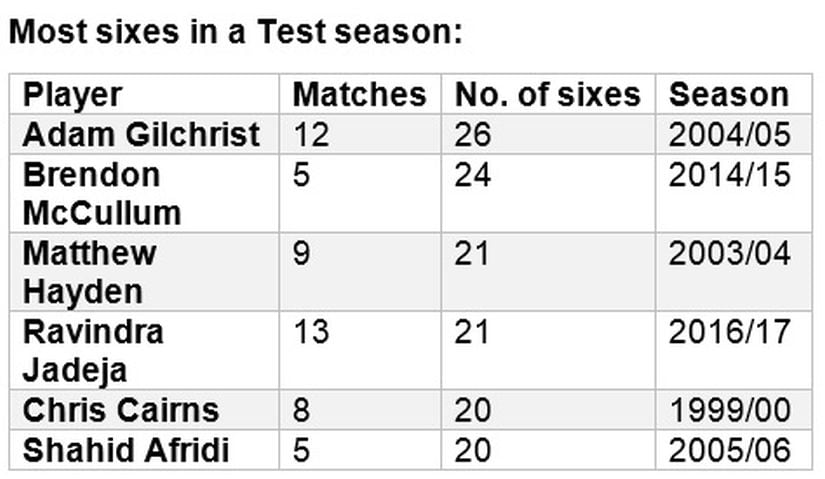The width and height of the screenshot is (825, 479).
Task: Select the Matthew Hayden name cell
Action: pos(144,272)
